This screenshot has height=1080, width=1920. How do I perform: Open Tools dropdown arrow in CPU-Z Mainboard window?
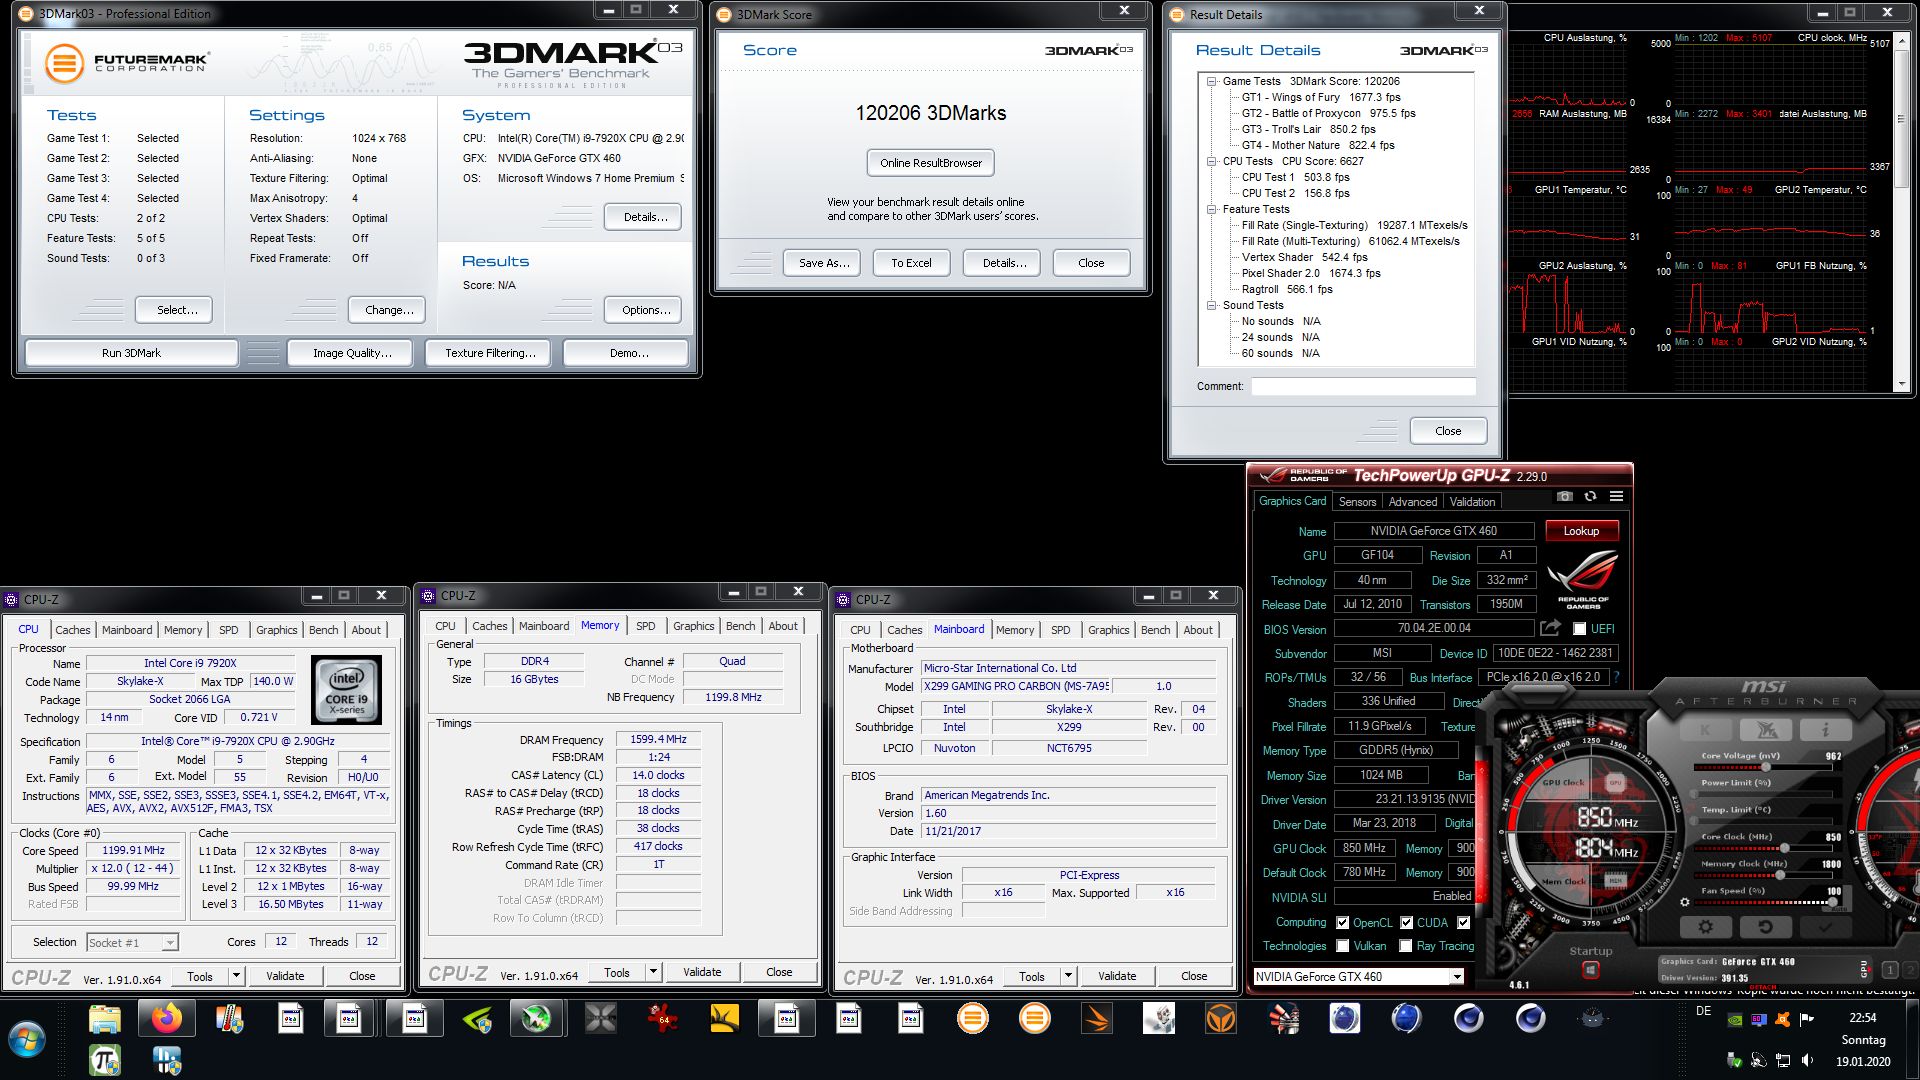click(1068, 976)
